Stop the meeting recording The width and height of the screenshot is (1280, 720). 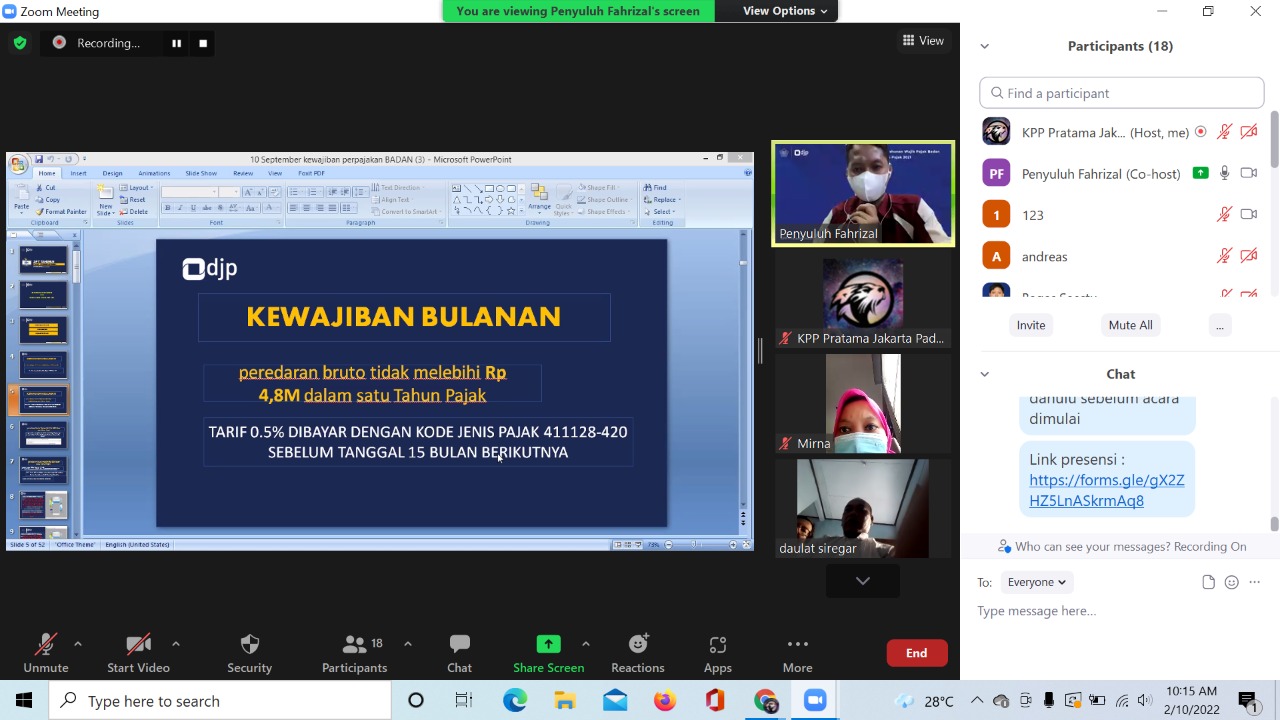[x=203, y=43]
